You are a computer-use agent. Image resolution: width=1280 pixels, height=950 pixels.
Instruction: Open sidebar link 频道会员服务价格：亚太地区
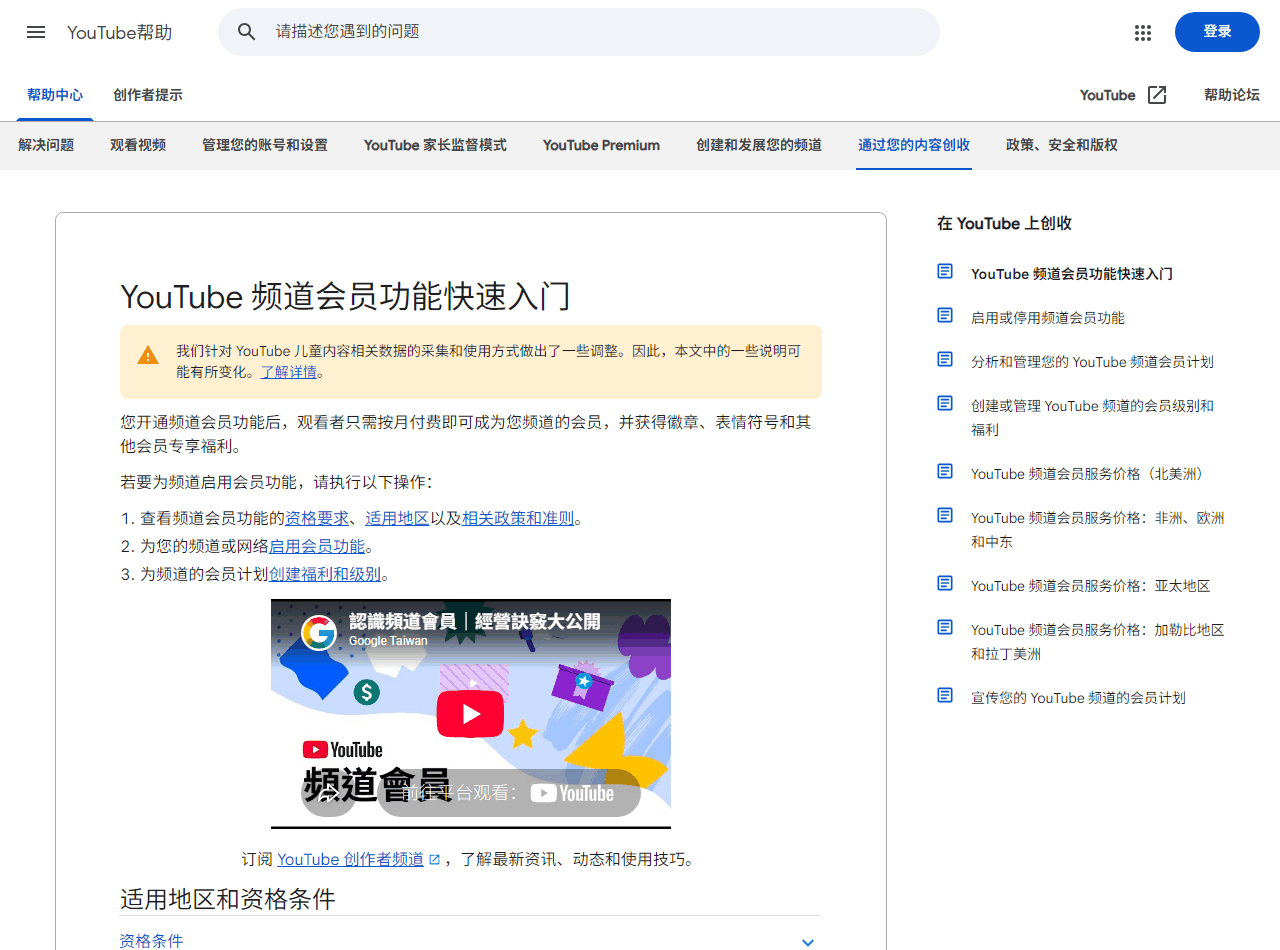point(1091,586)
